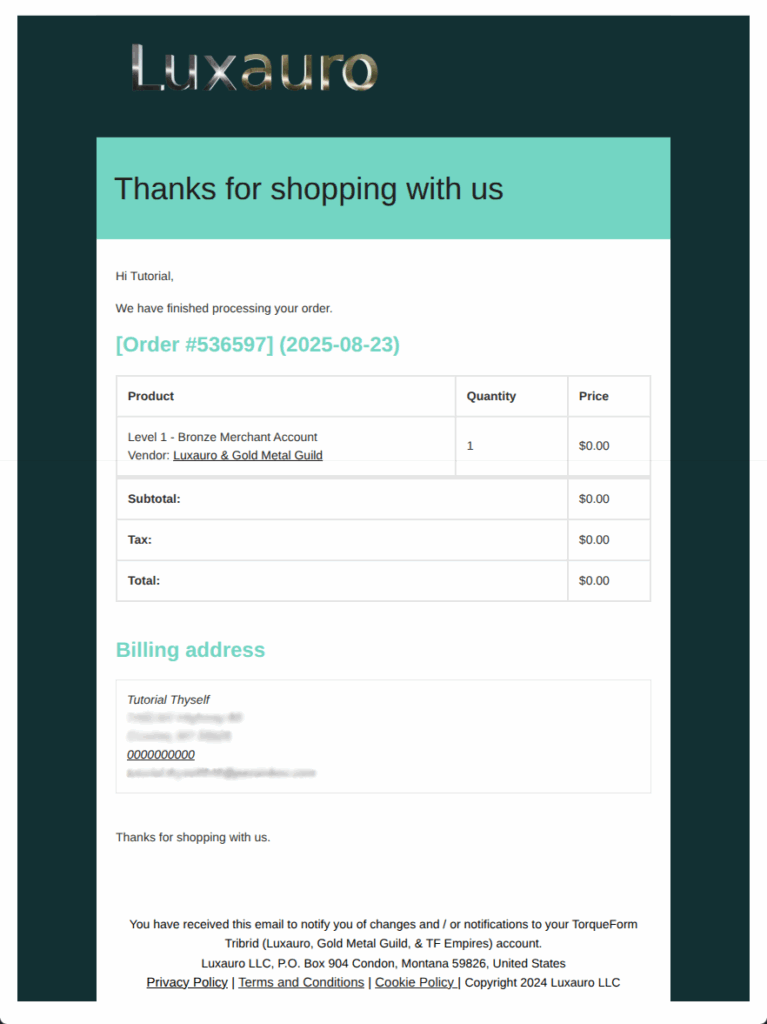The image size is (767, 1024).
Task: Click the Level 1 - Bronze Merchant Account item
Action: (222, 437)
